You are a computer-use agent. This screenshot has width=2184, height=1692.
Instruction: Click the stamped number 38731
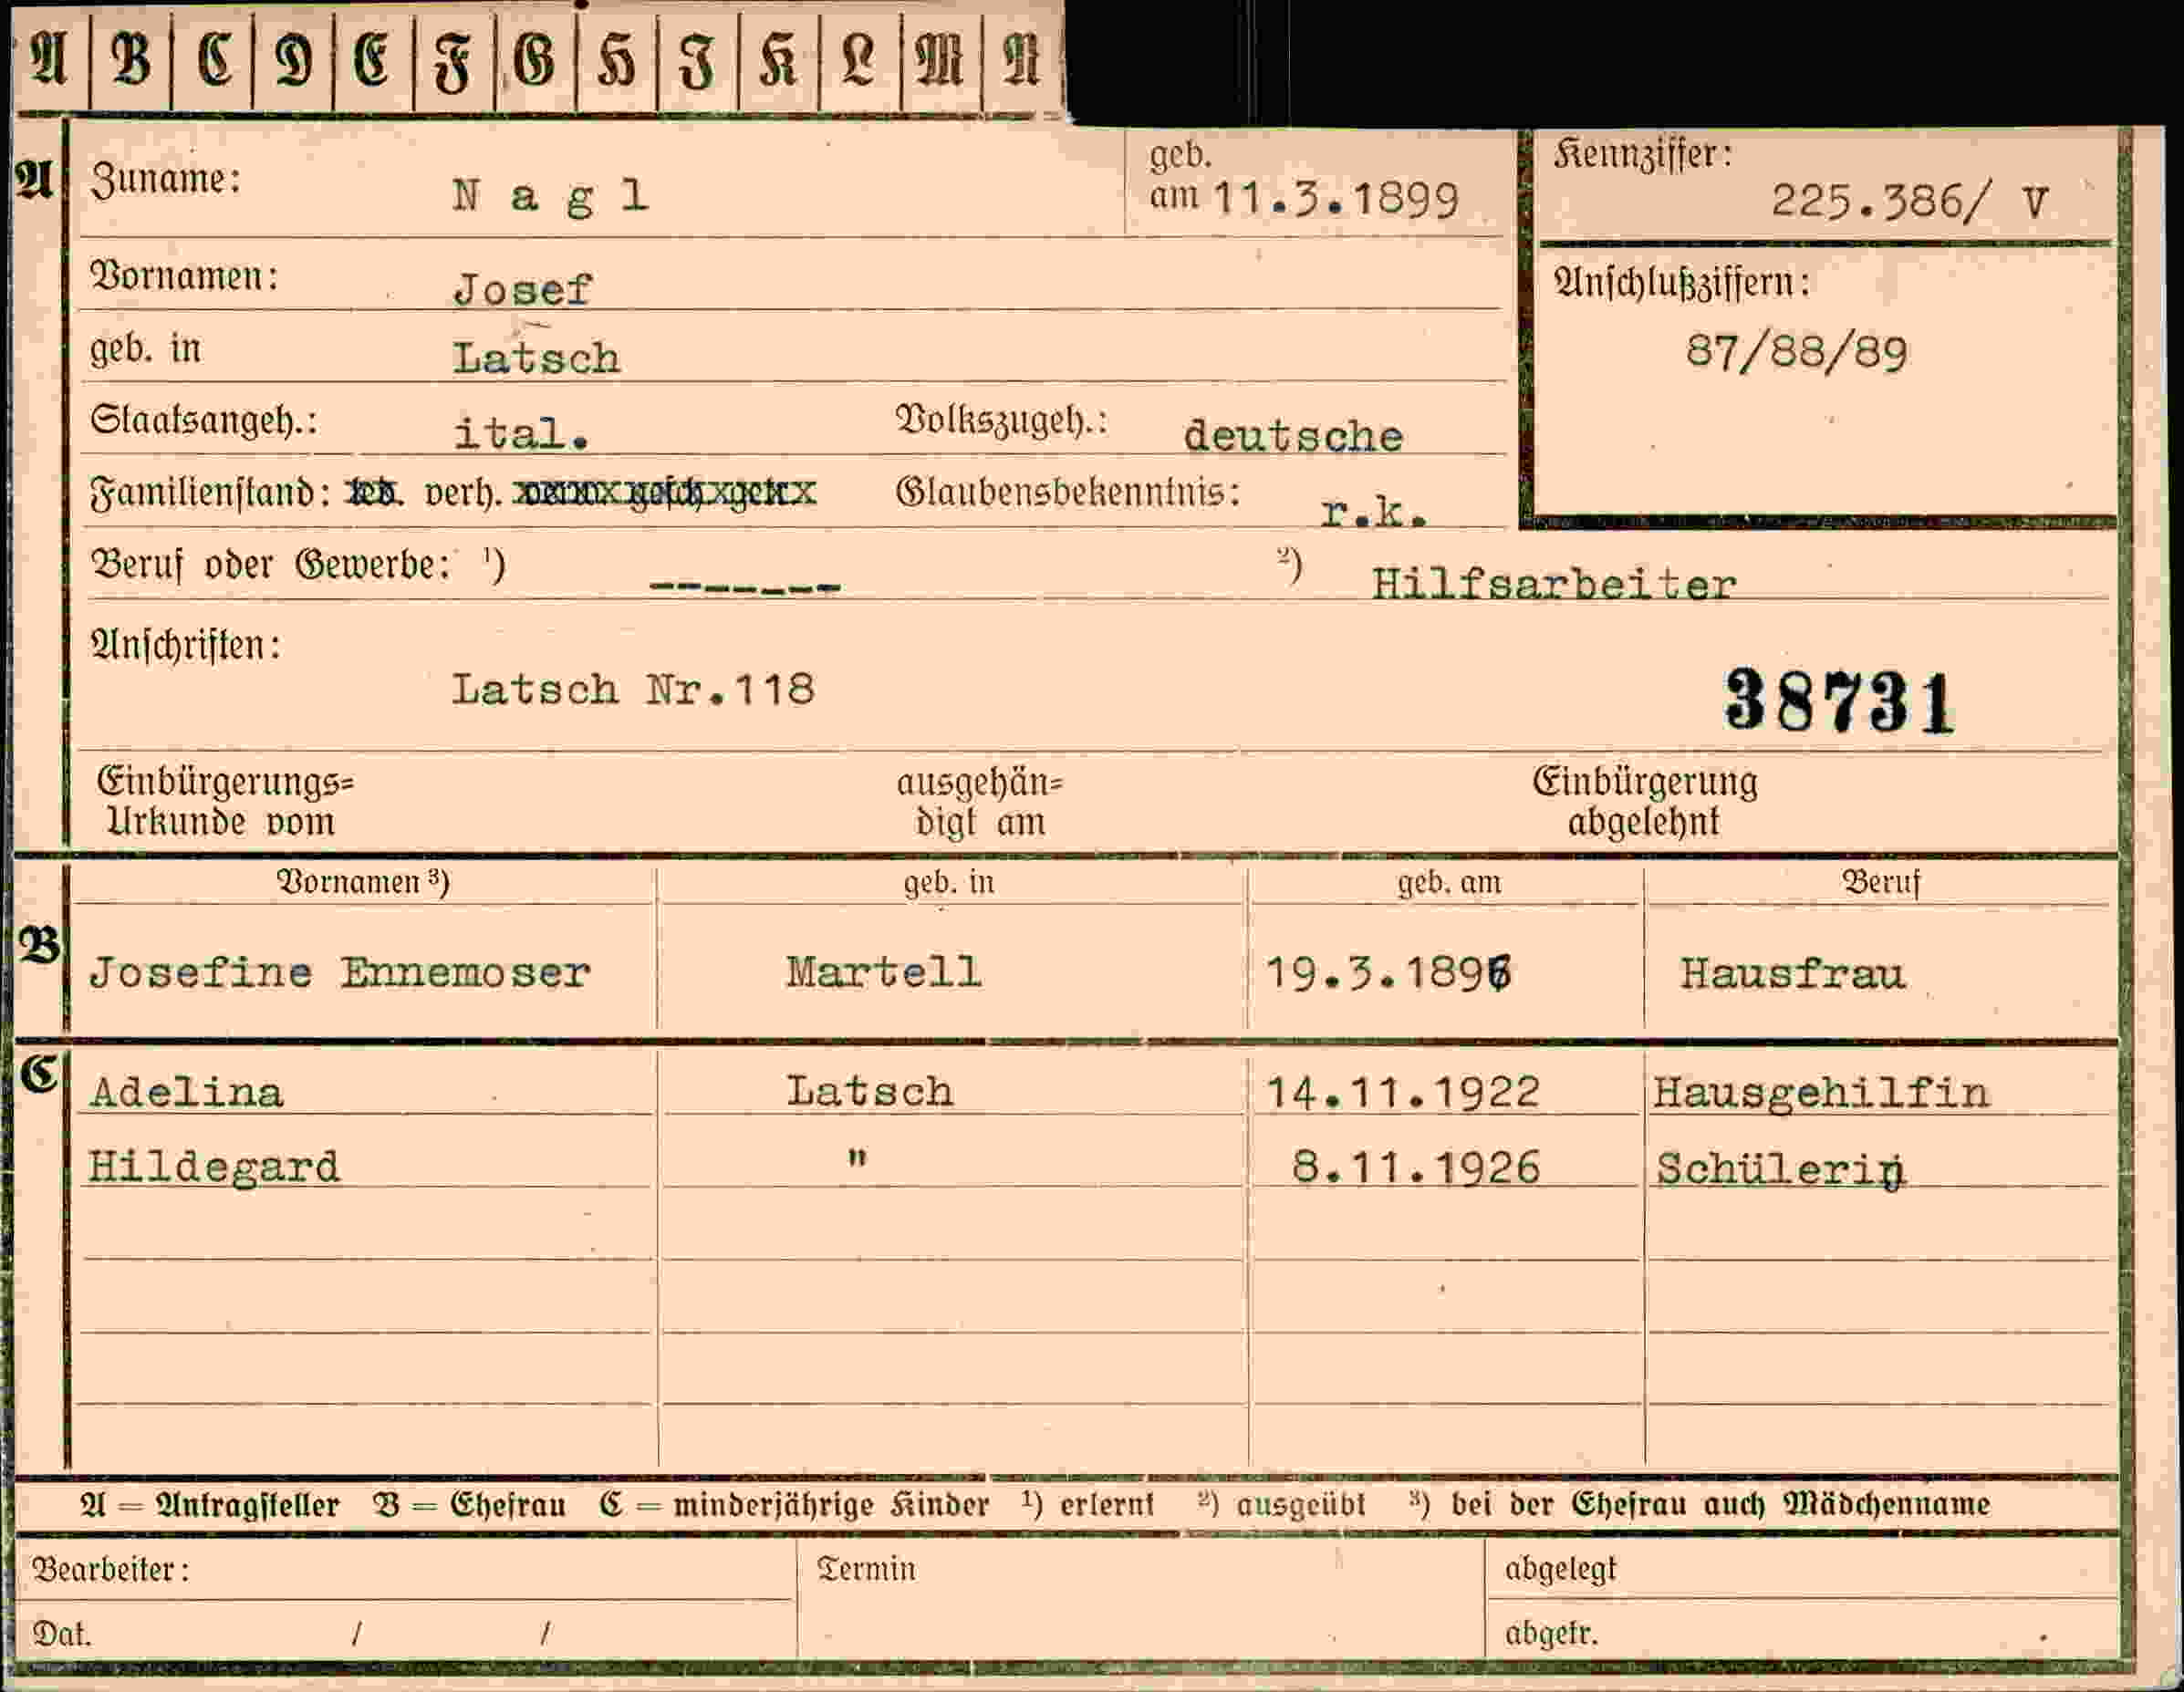1838,701
